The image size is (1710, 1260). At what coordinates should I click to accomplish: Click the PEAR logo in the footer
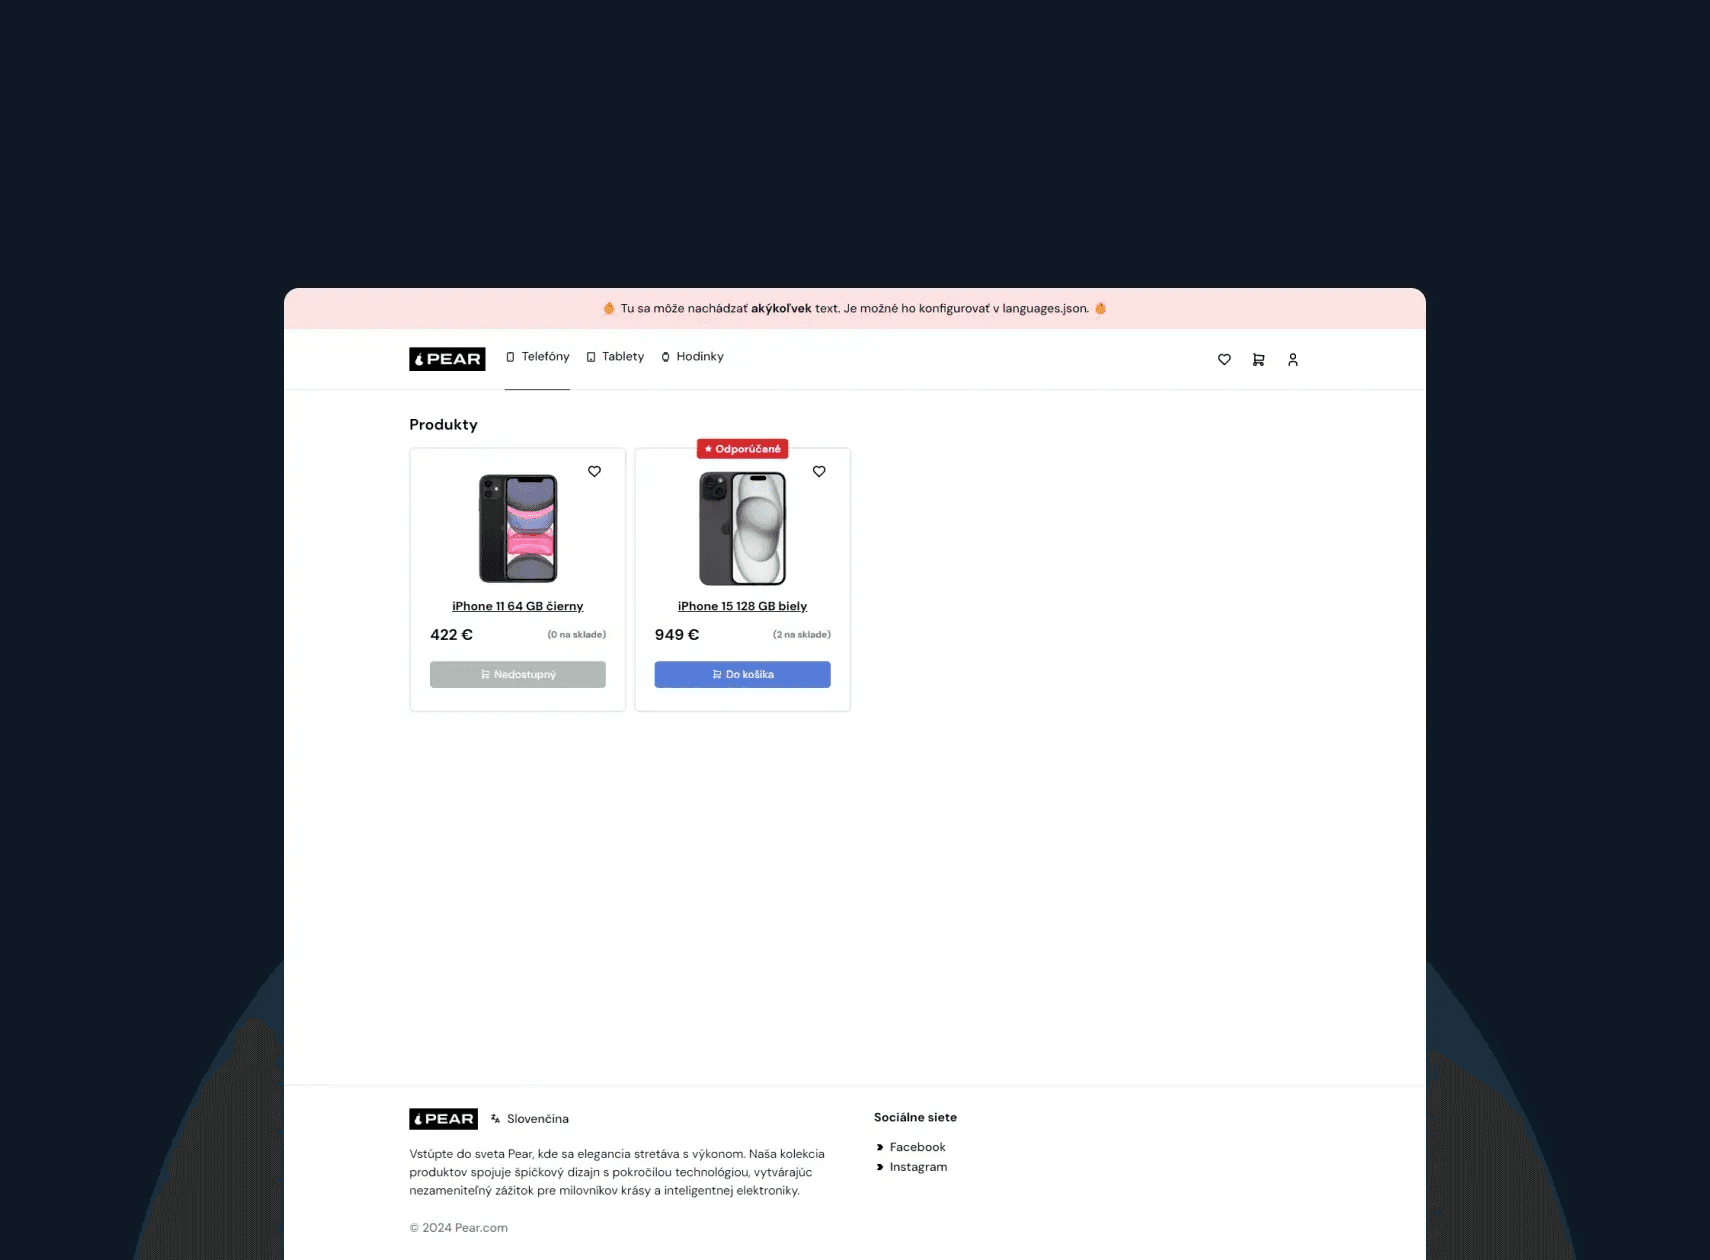443,1119
